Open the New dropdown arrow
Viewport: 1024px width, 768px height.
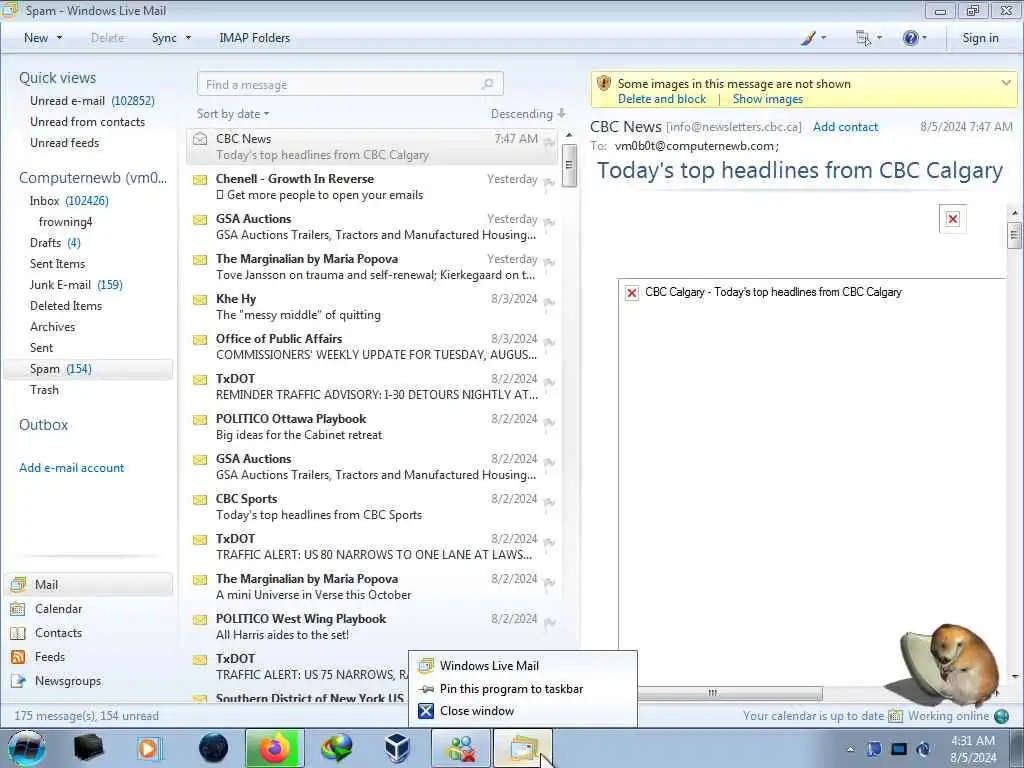[x=59, y=38]
